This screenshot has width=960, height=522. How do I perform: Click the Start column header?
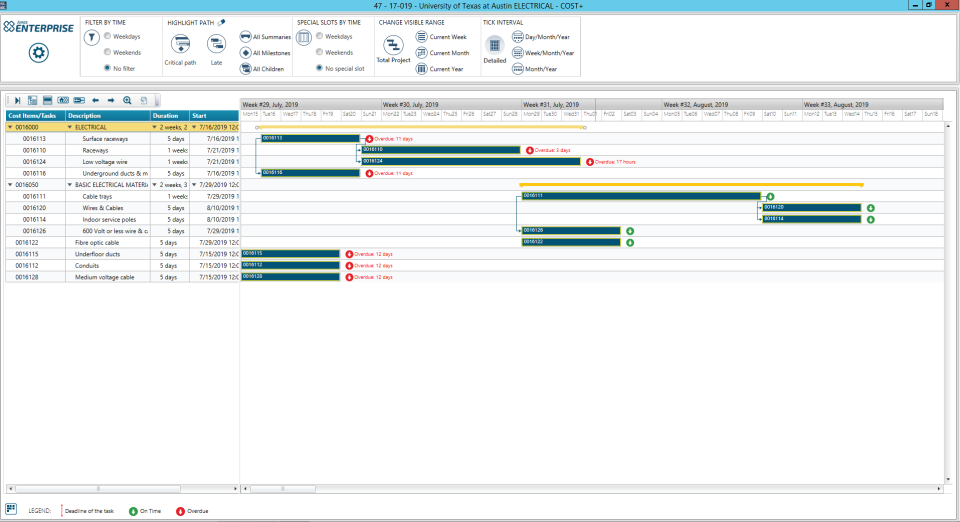214,116
